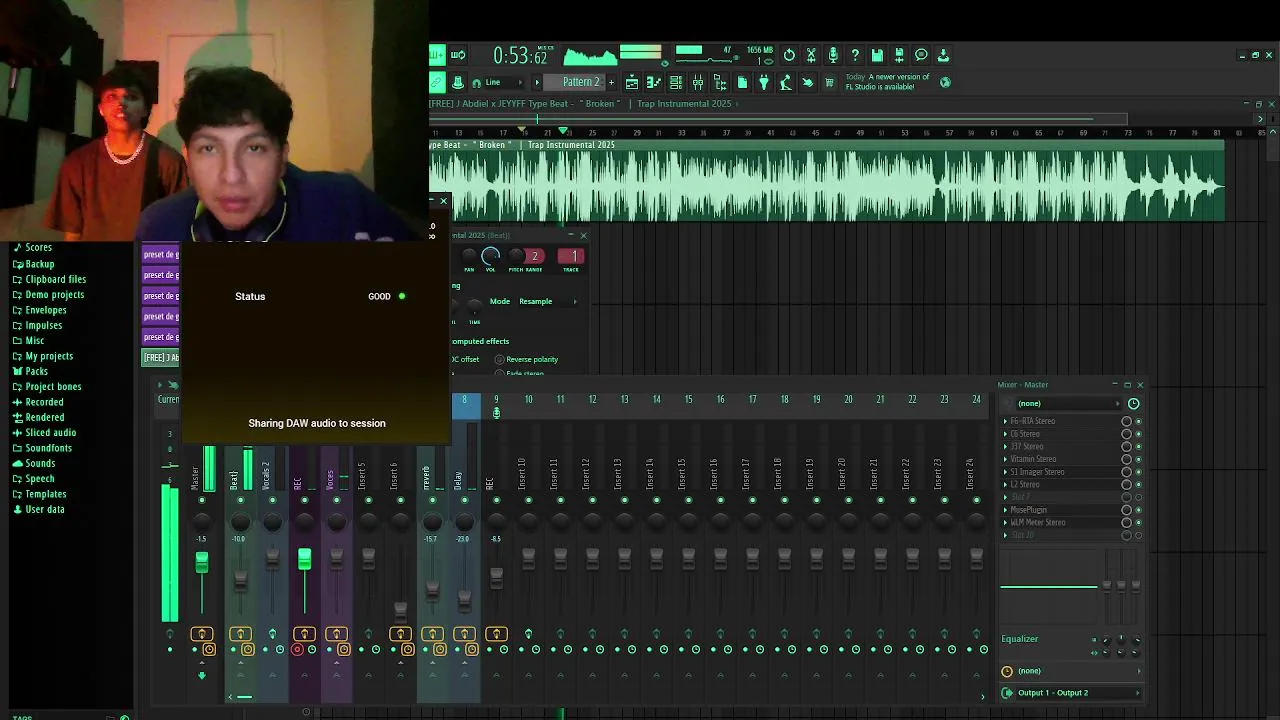This screenshot has height=720, width=1280.
Task: Expand the 337 Stereo slot arrow
Action: (x=1005, y=447)
